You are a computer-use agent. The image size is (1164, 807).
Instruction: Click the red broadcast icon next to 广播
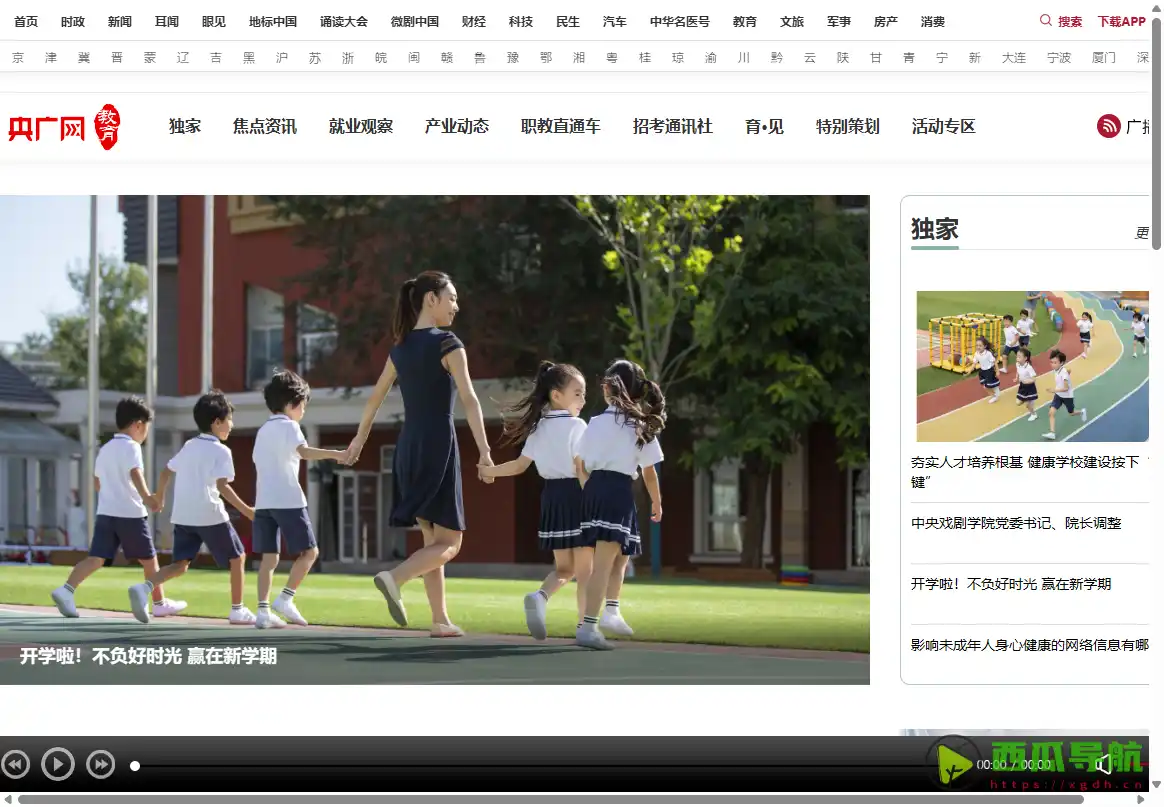coord(1107,126)
